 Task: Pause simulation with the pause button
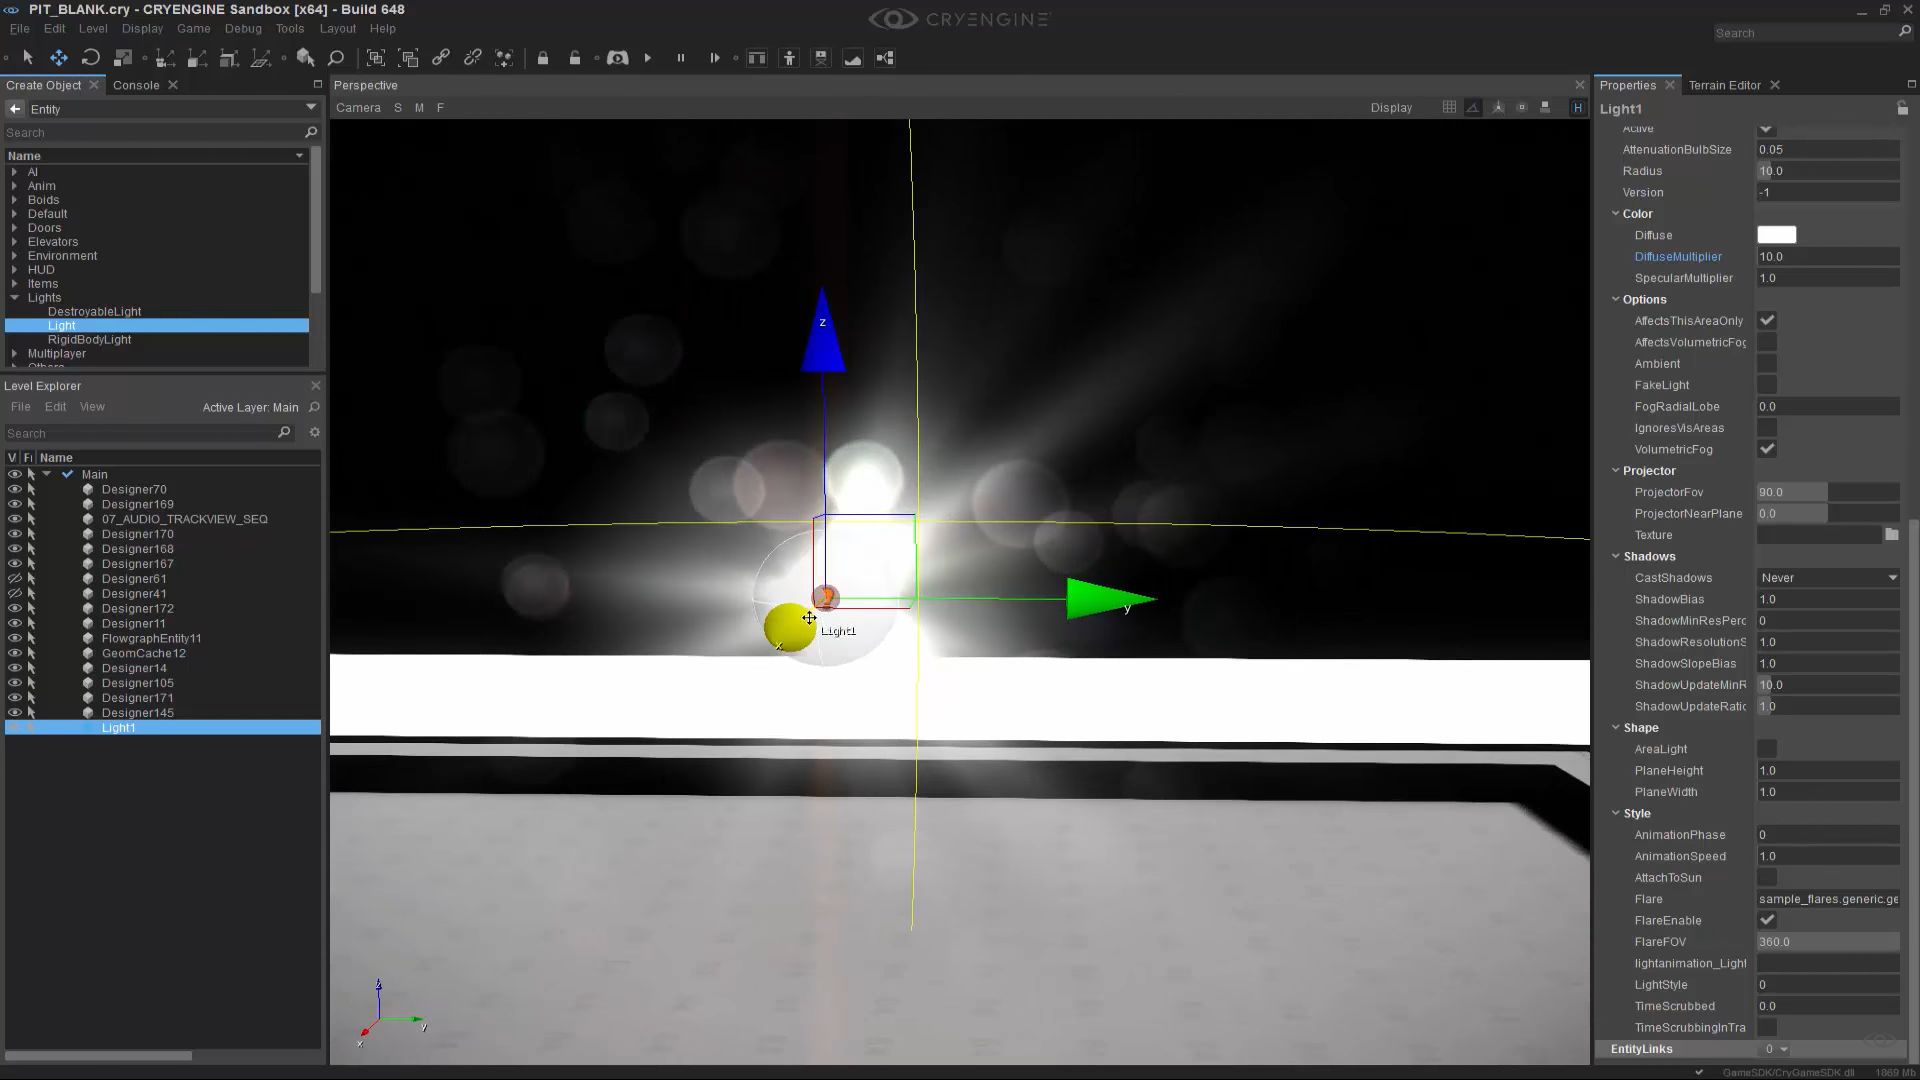click(x=681, y=58)
